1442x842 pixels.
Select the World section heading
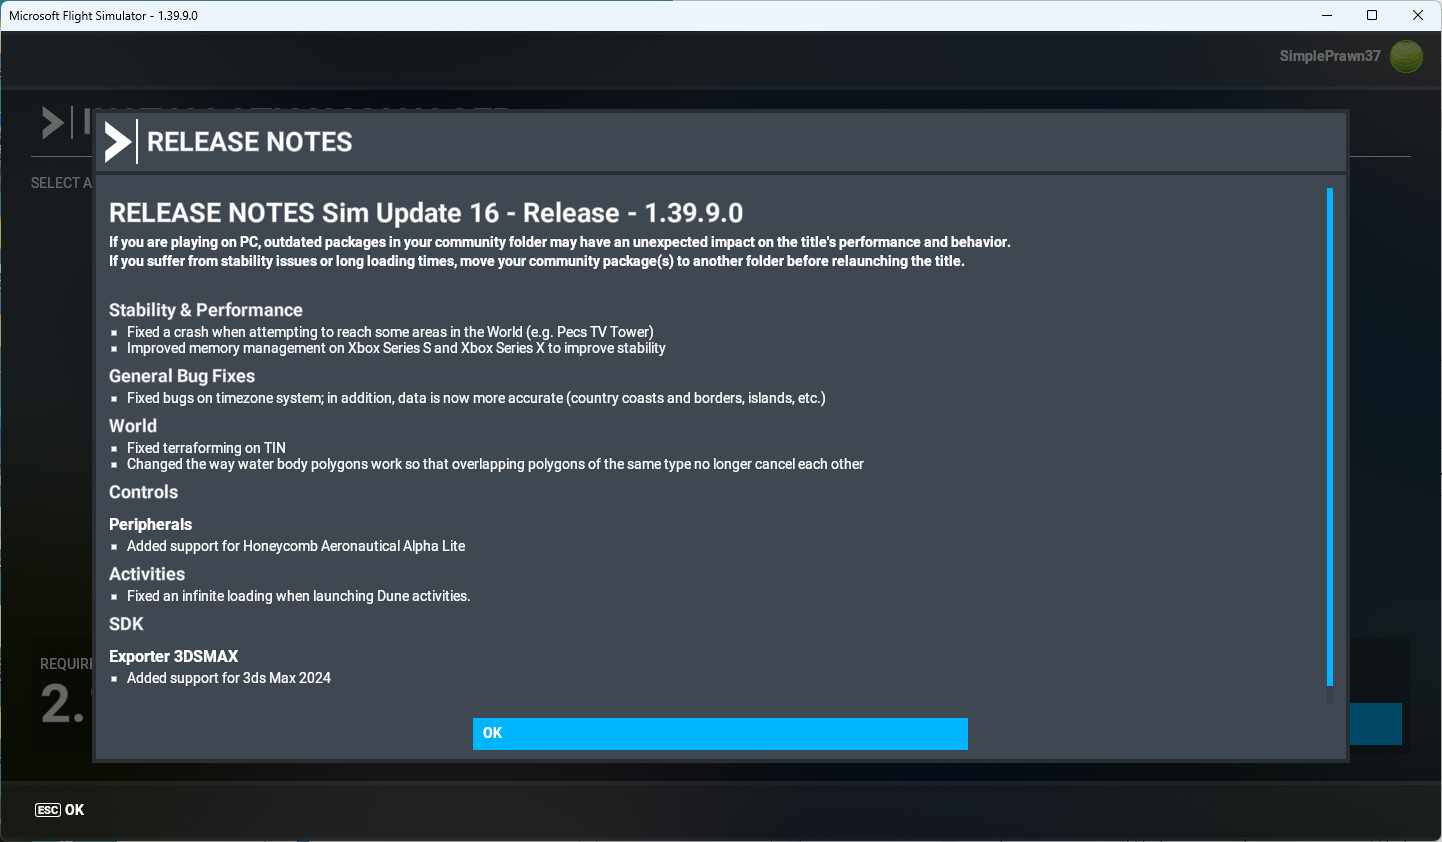[133, 426]
